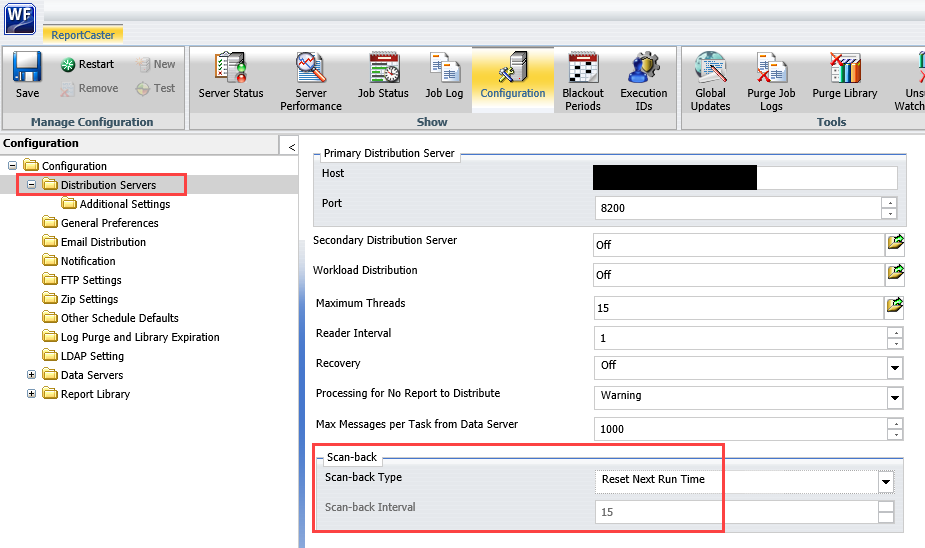This screenshot has width=925, height=548.
Task: Collapse the Configuration panel with arrow
Action: (x=290, y=146)
